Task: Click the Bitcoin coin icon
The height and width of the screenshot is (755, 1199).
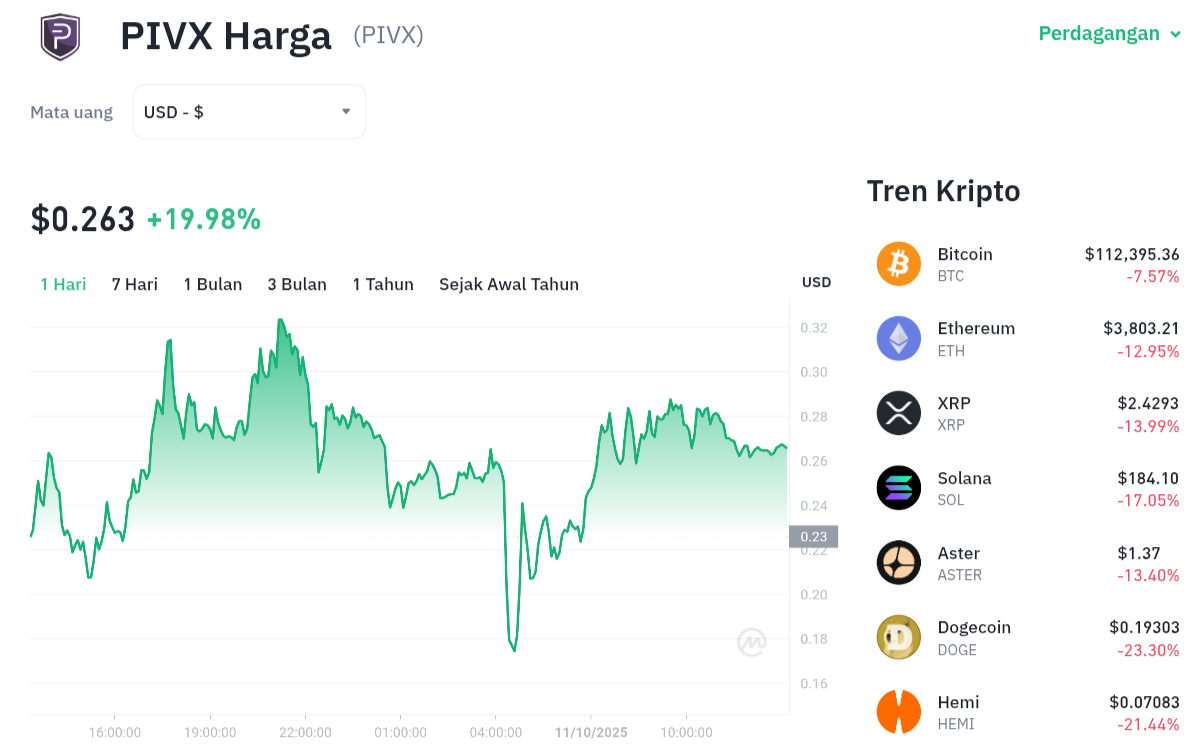Action: pyautogui.click(x=898, y=264)
